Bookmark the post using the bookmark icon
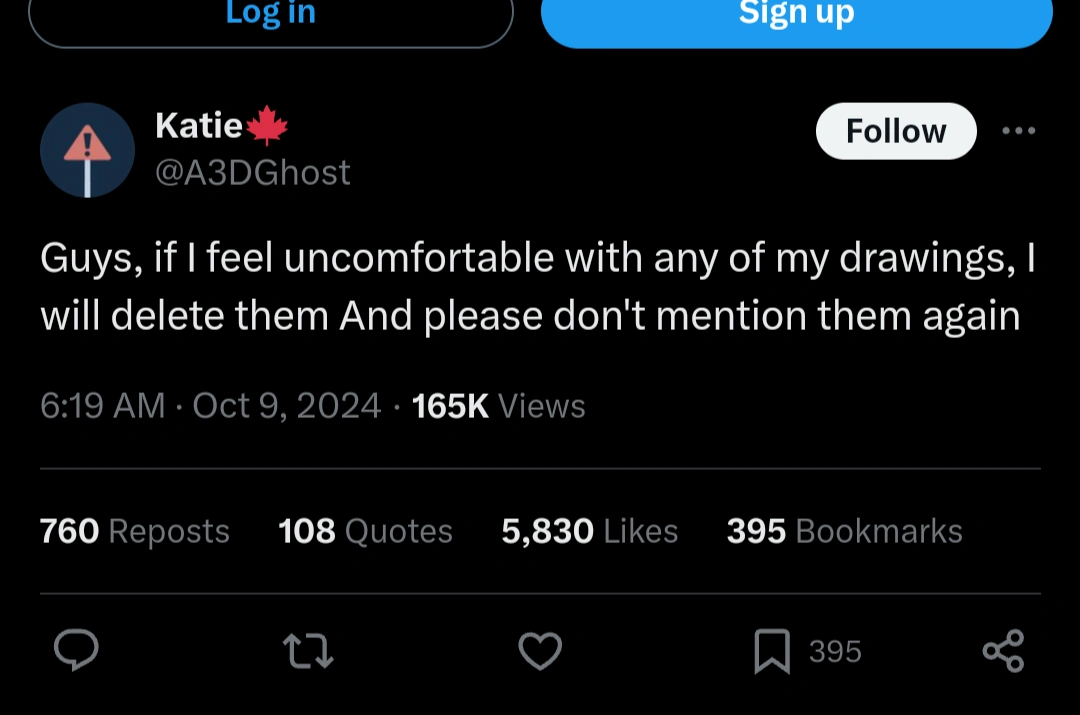 pyautogui.click(x=772, y=651)
